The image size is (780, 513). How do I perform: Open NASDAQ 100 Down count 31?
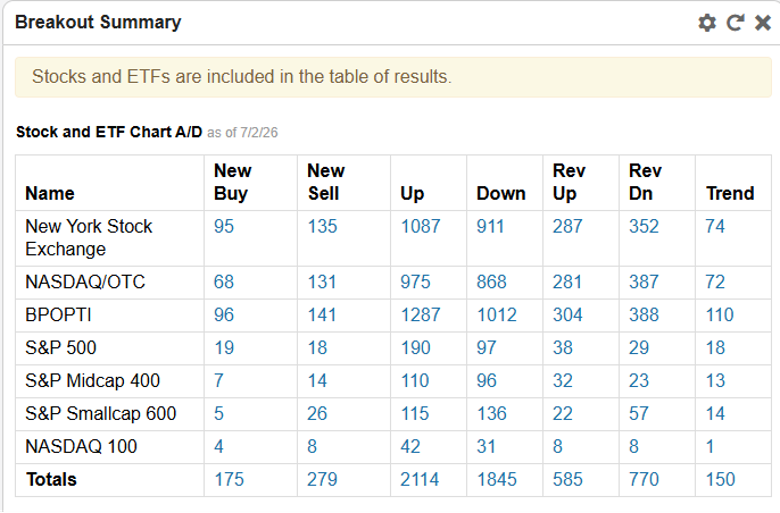[486, 446]
